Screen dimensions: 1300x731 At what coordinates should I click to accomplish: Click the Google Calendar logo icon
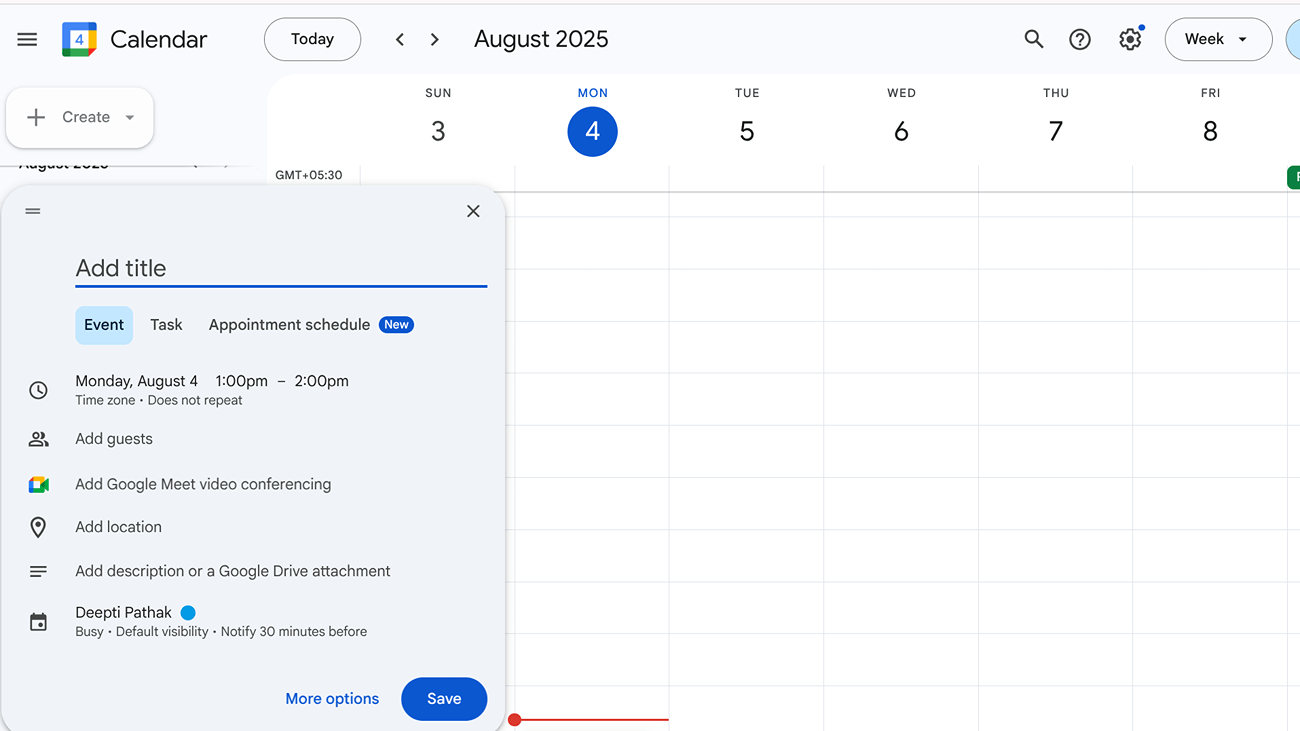[x=76, y=39]
